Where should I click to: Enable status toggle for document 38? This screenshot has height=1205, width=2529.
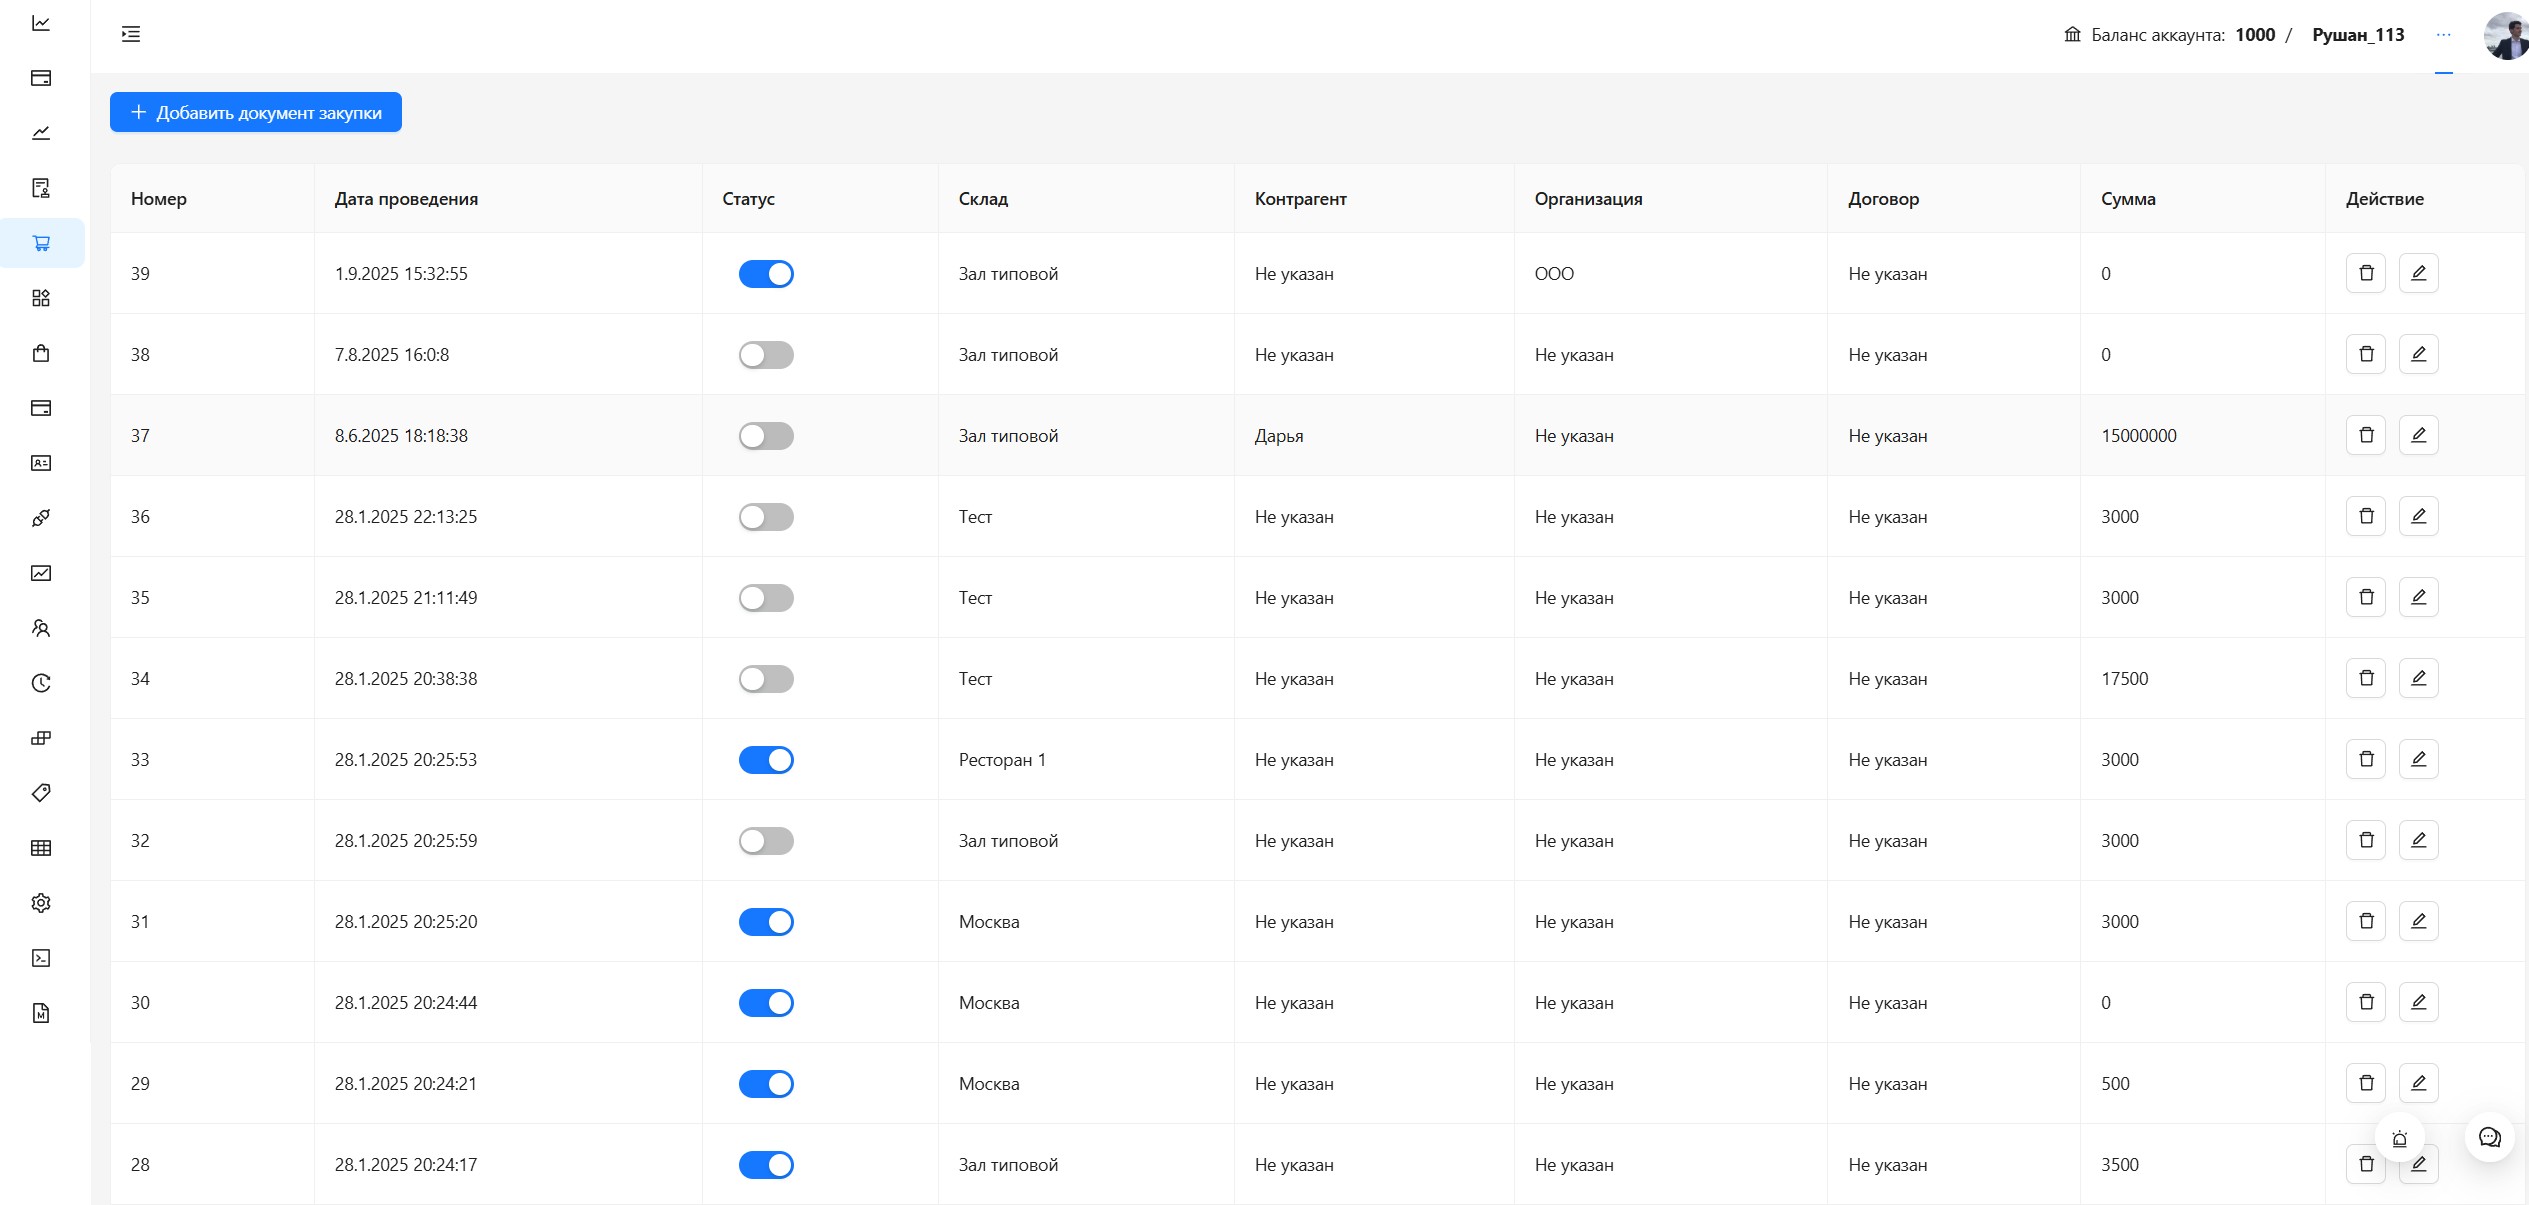766,355
